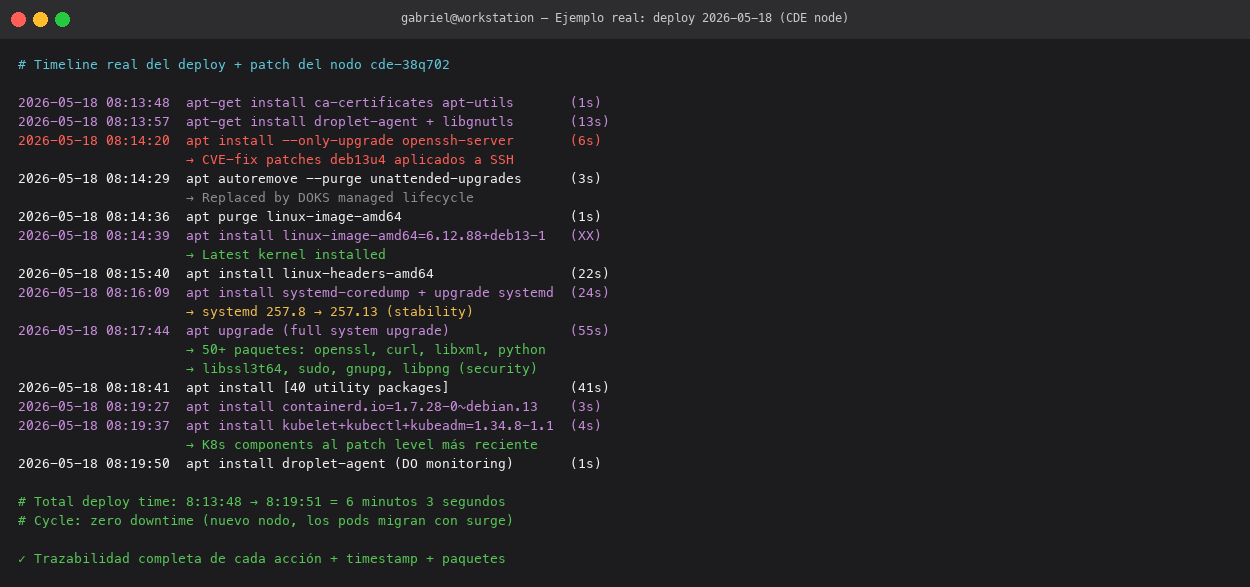Click timestamp 2026-05-18 08:14:36
The image size is (1250, 587).
click(x=94, y=217)
